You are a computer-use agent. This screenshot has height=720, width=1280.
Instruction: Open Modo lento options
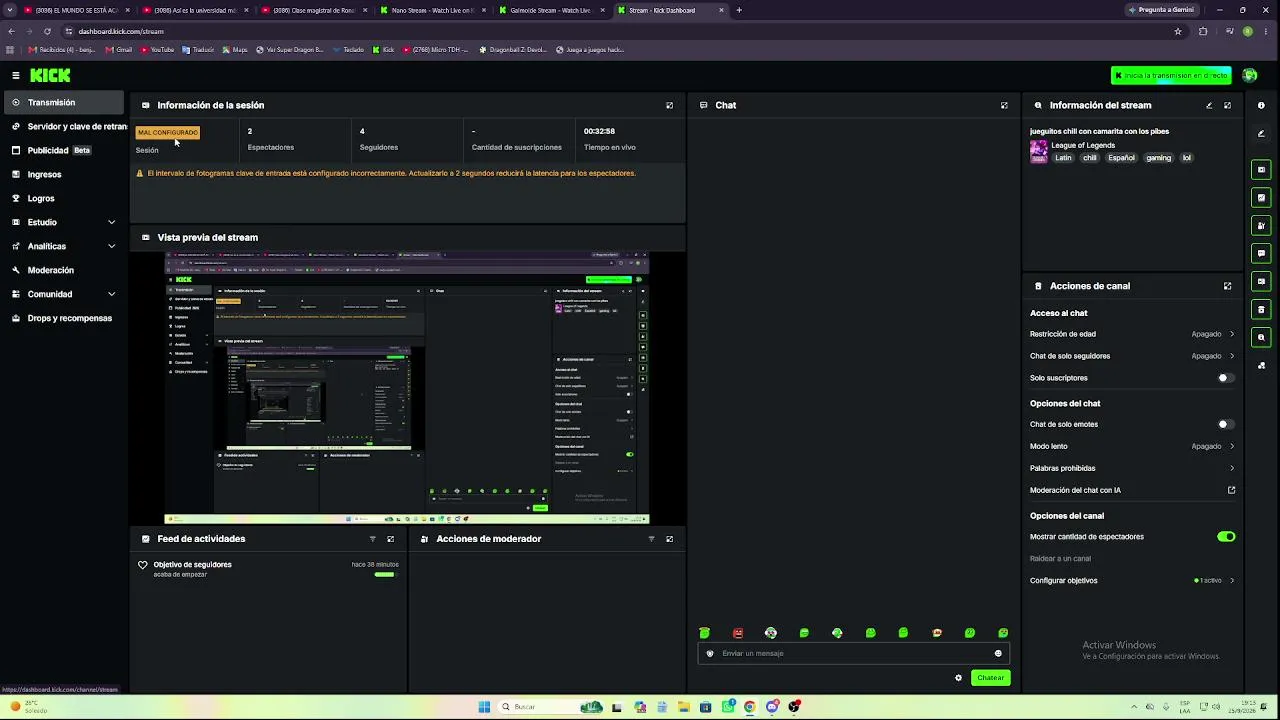point(1132,446)
